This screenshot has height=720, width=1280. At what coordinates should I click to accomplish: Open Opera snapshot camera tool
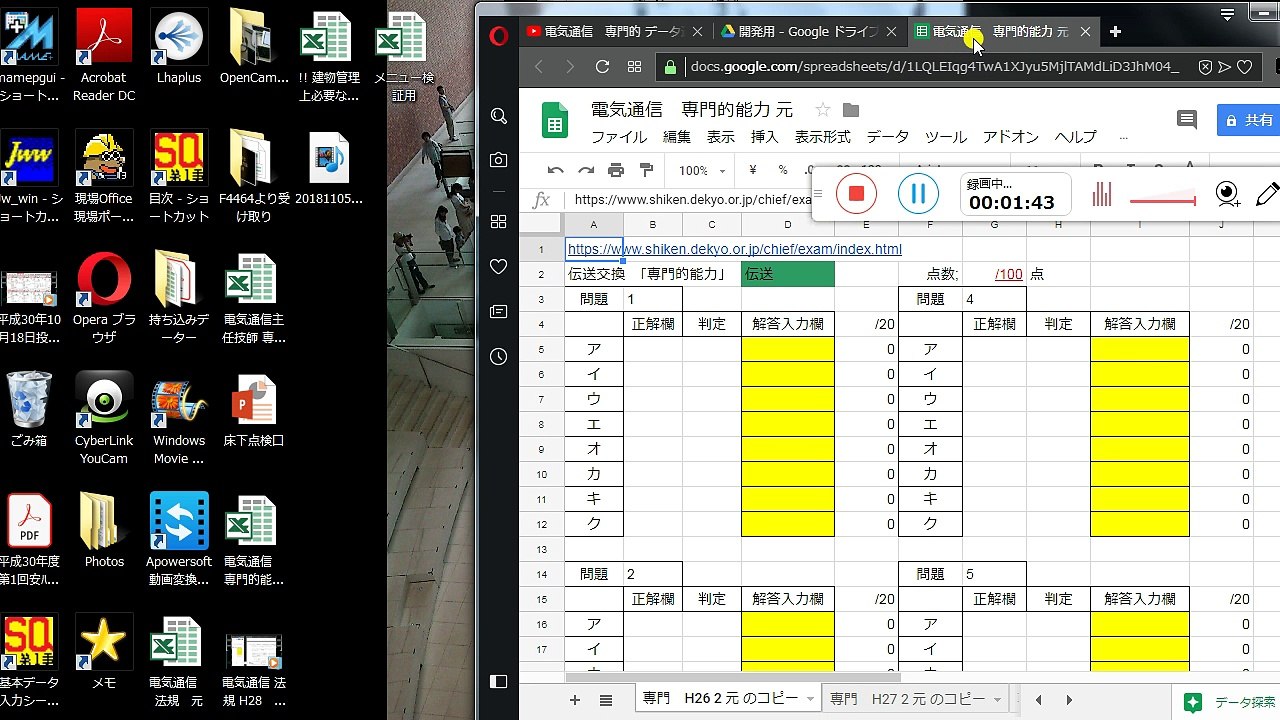tap(499, 160)
